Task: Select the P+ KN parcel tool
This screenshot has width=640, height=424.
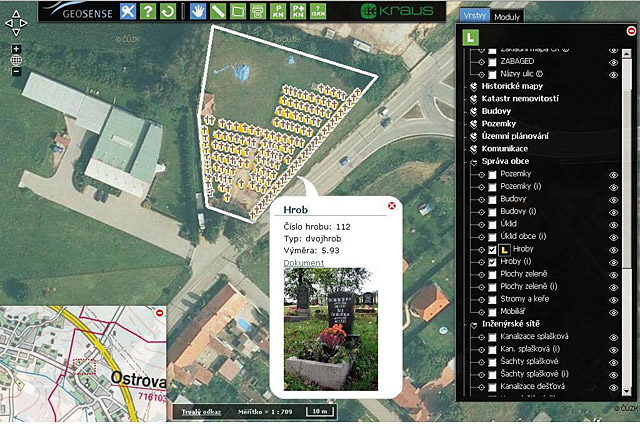Action: point(298,11)
